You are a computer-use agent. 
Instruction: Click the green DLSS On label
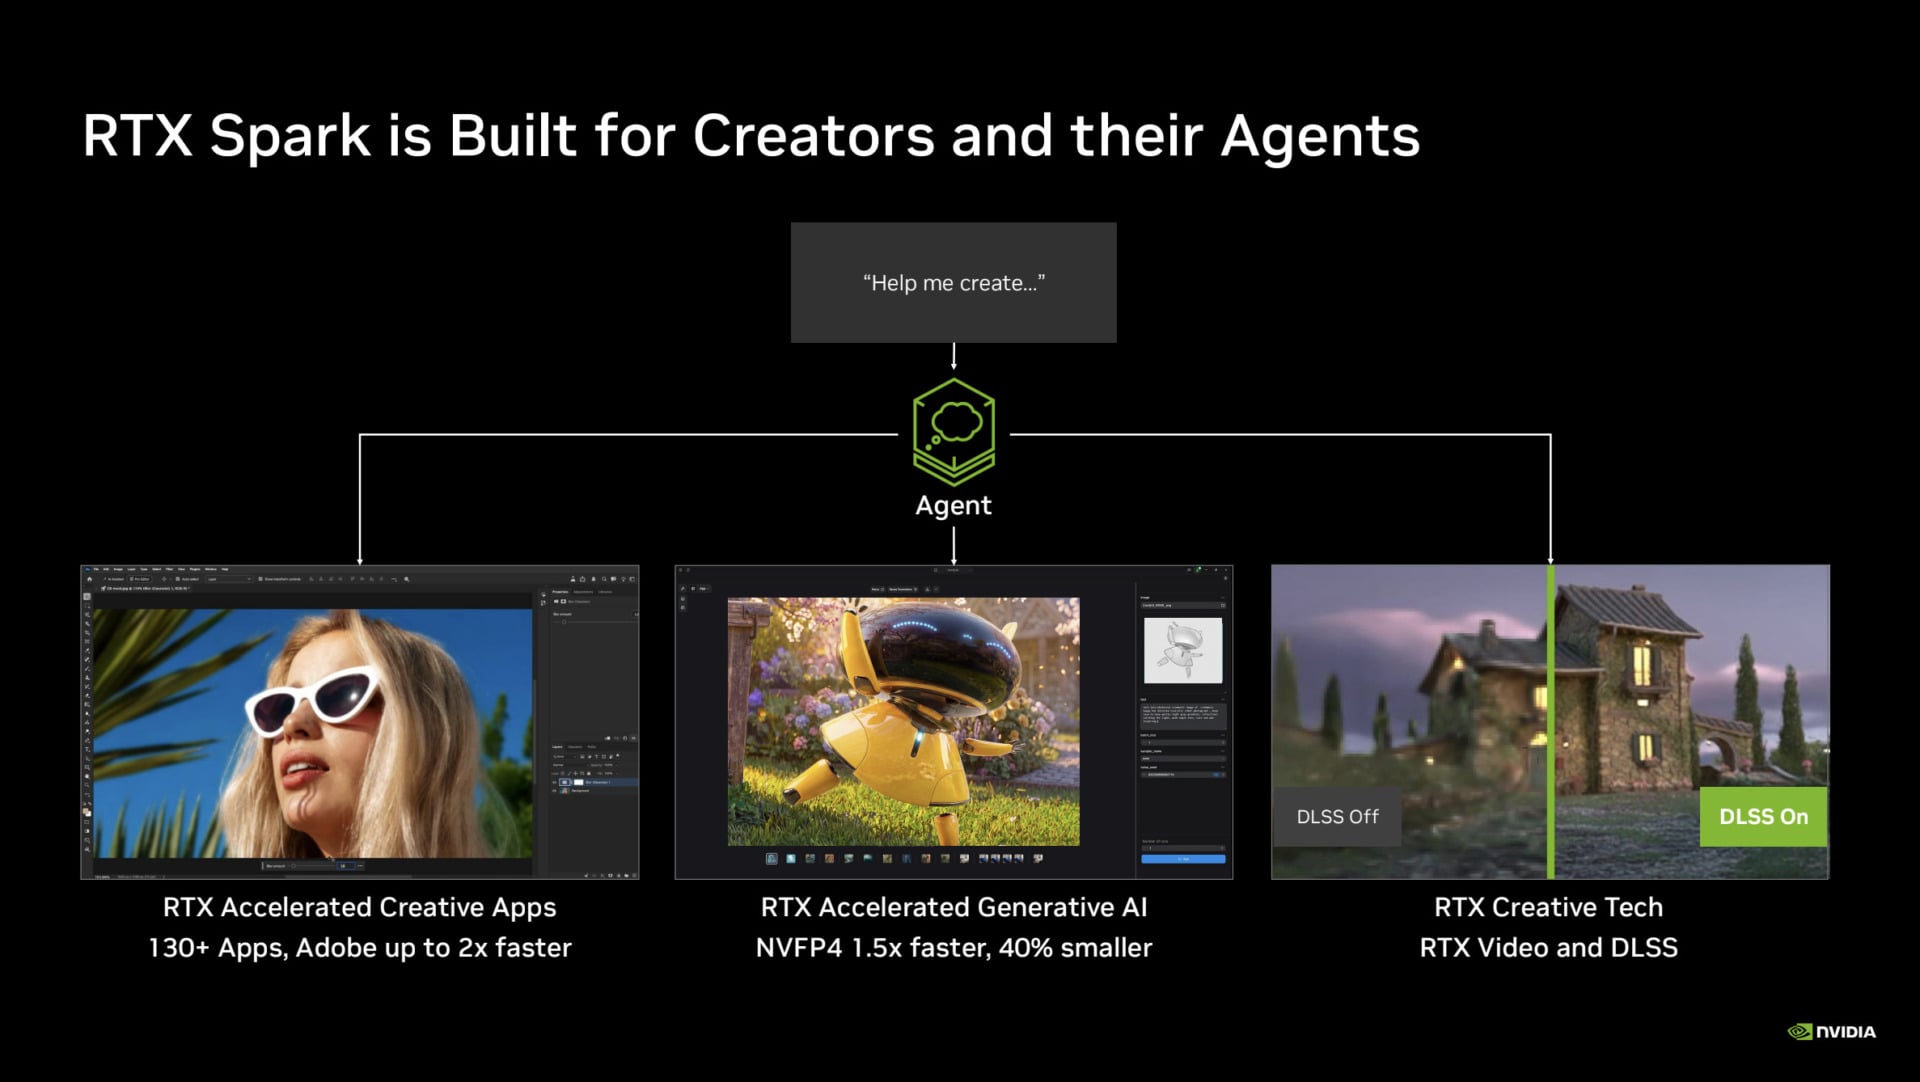[1763, 816]
